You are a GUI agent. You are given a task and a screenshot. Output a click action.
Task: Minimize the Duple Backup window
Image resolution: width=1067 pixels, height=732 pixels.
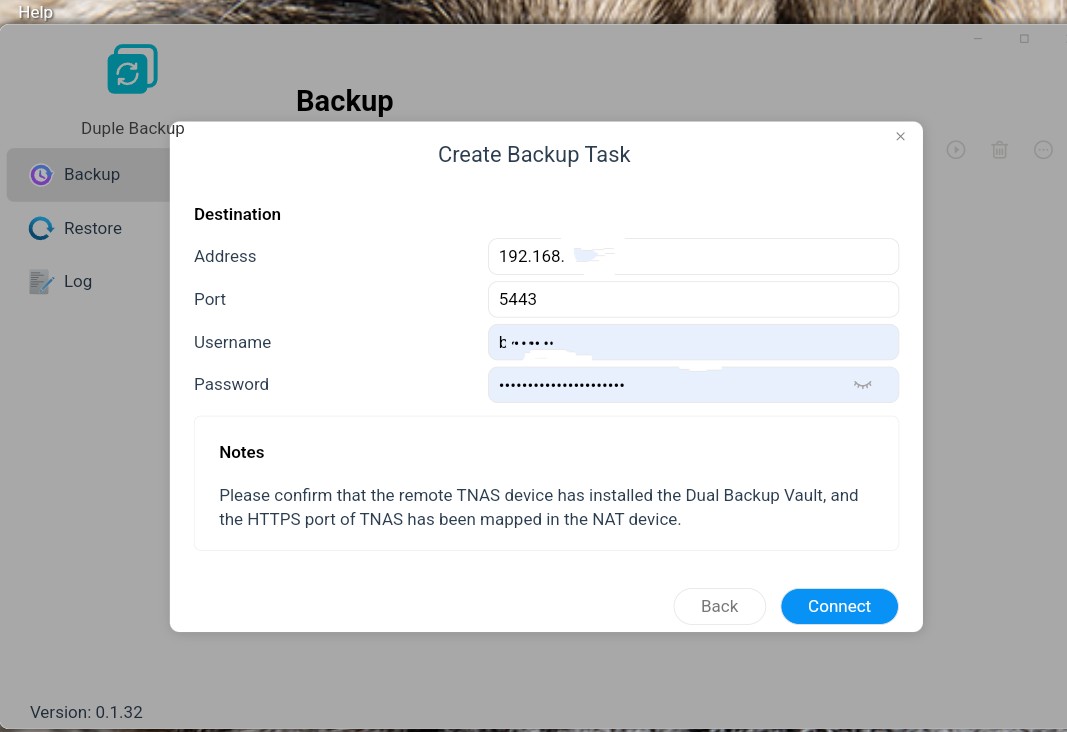coord(978,39)
